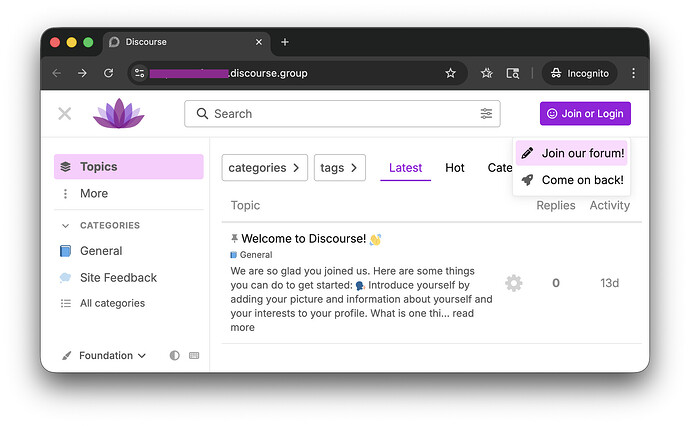Open the categories filter dropdown
Image resolution: width=690 pixels, height=426 pixels.
click(x=264, y=168)
